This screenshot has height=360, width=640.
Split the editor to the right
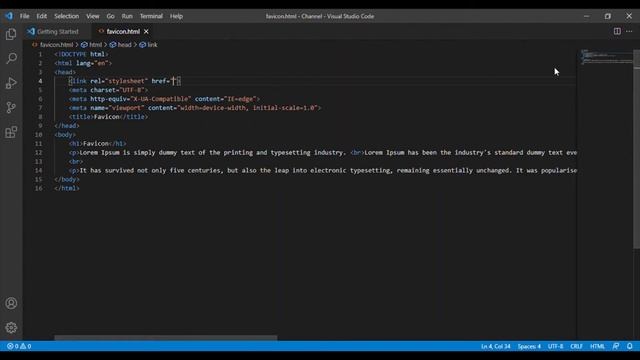pos(617,31)
